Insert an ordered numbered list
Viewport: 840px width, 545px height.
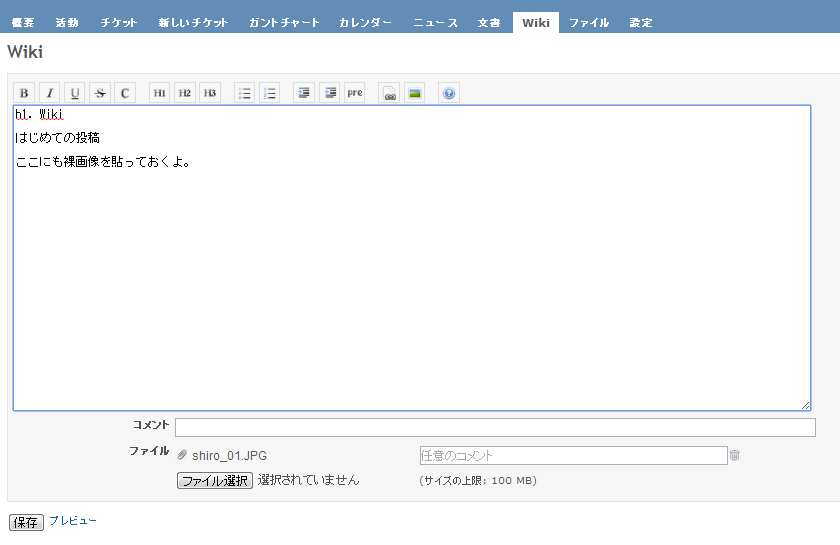[269, 93]
